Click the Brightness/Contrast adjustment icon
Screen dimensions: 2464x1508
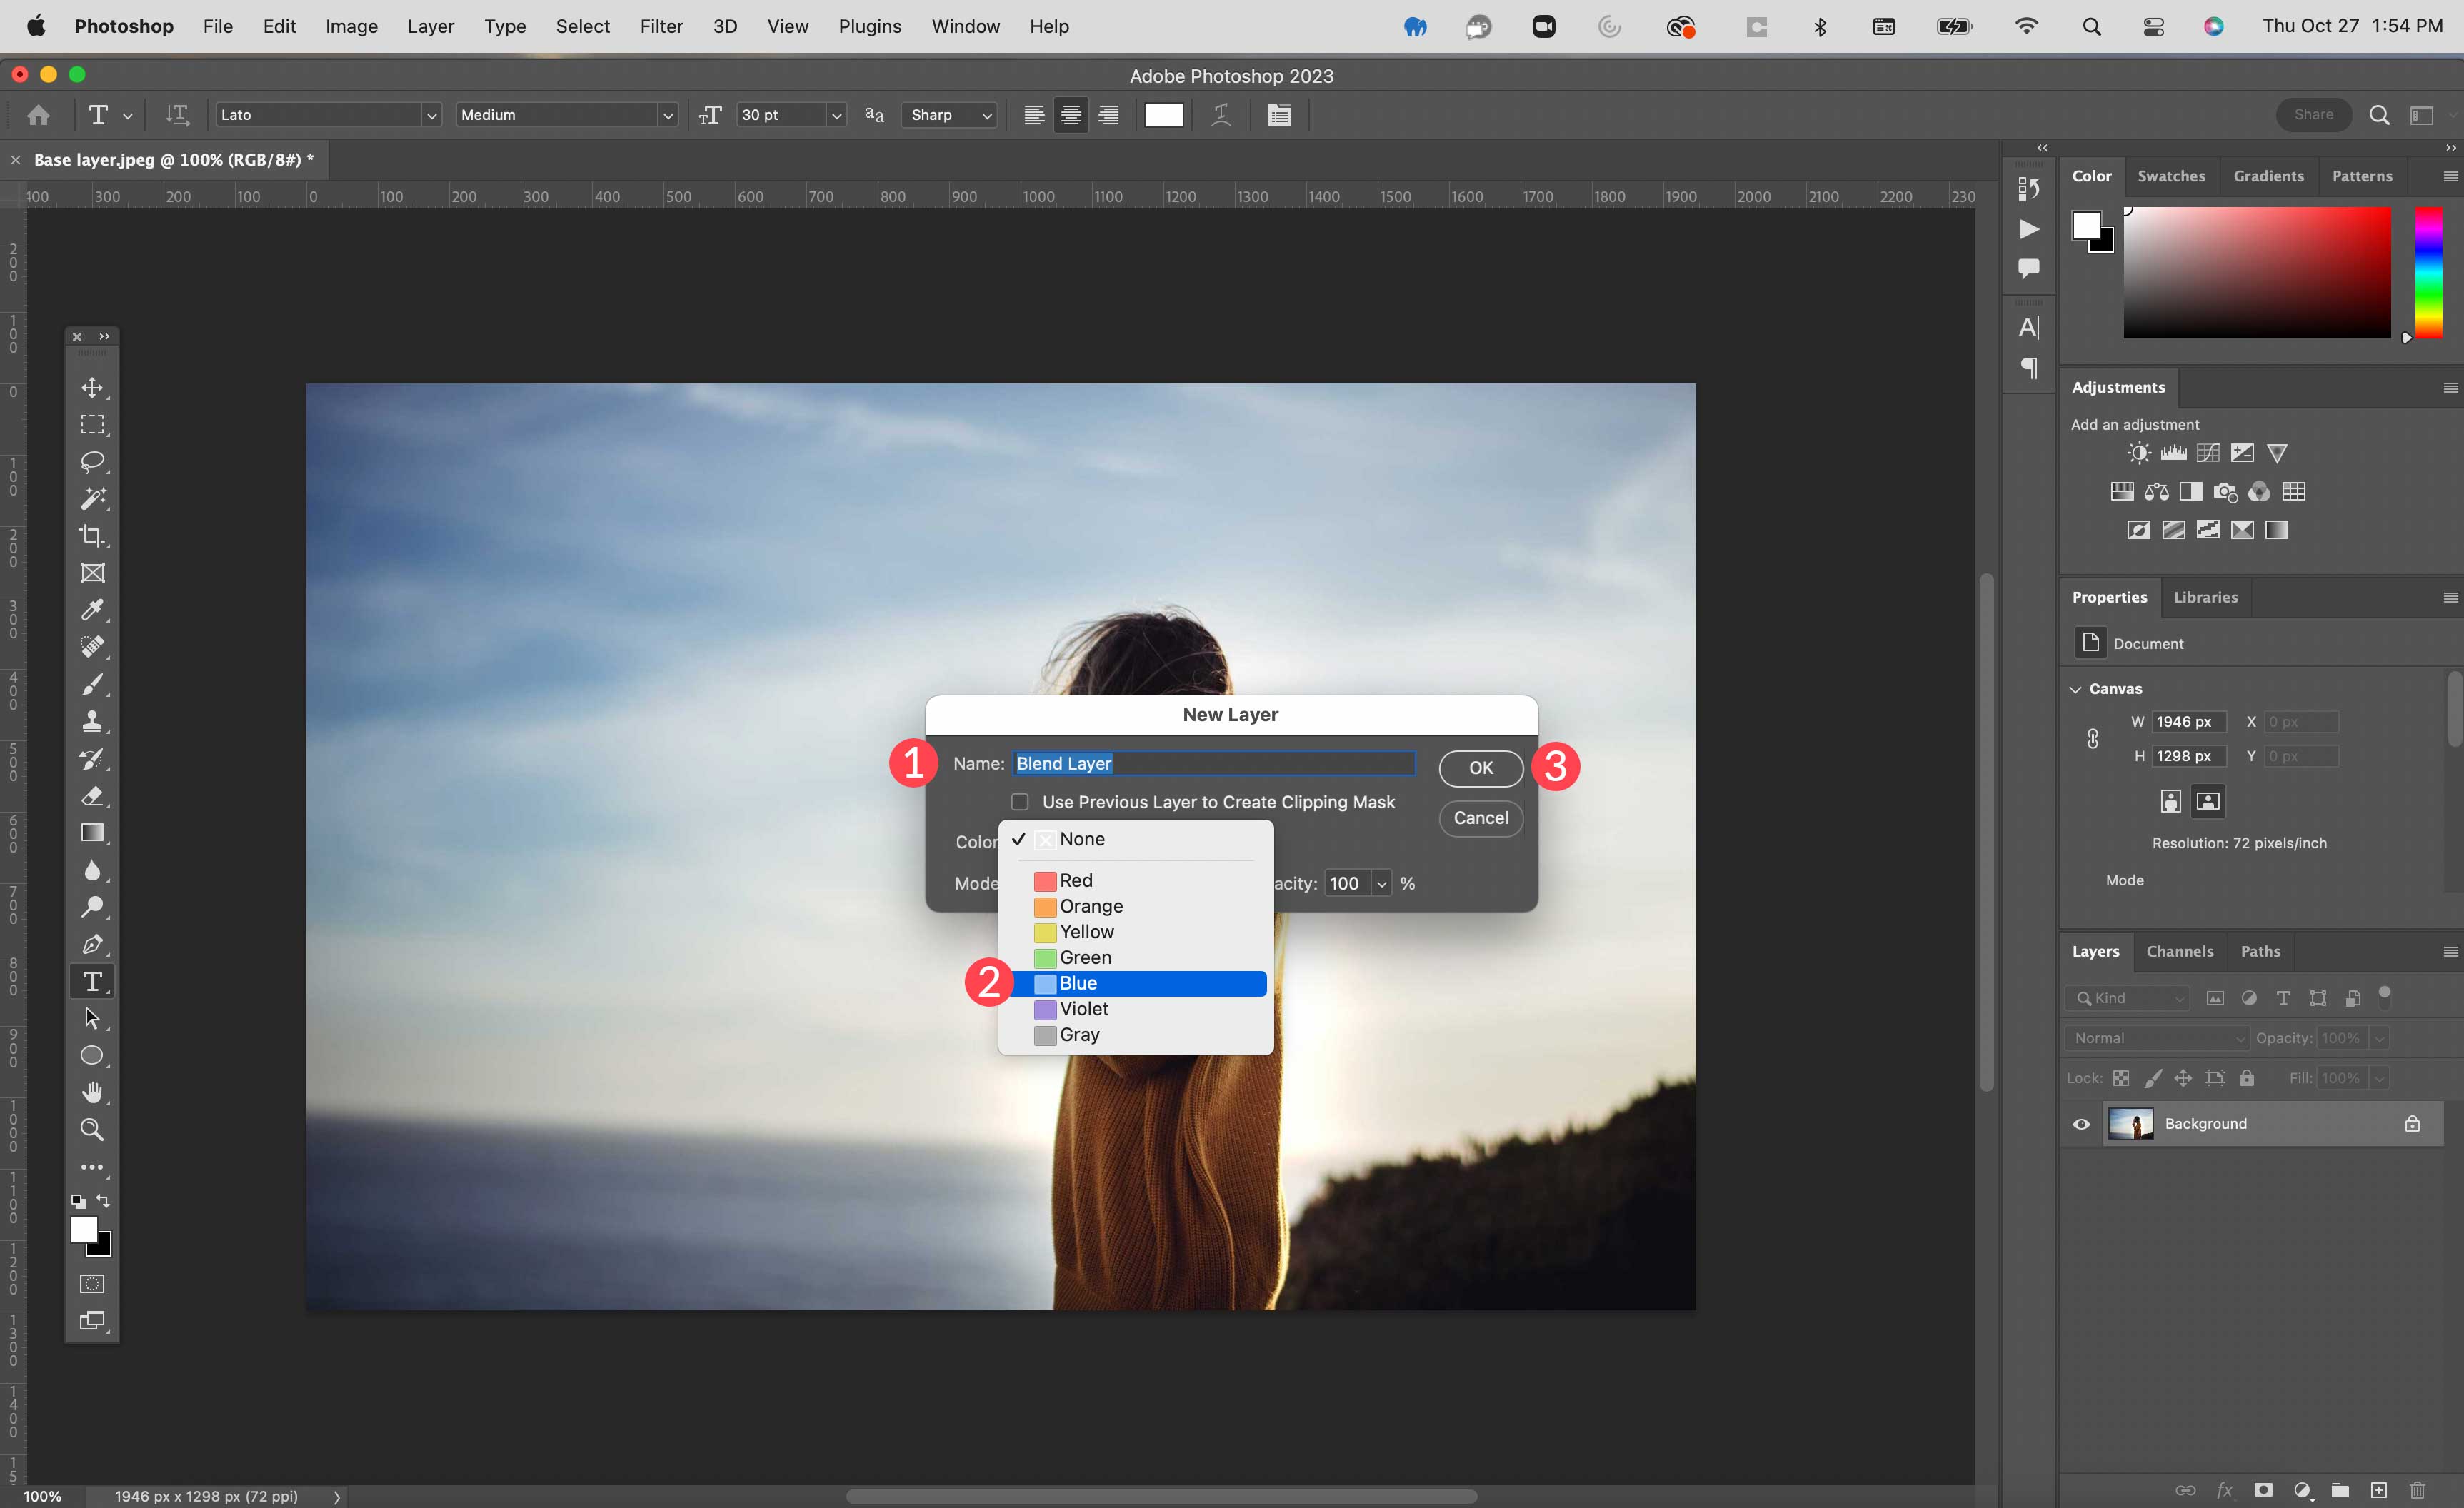pyautogui.click(x=2138, y=452)
